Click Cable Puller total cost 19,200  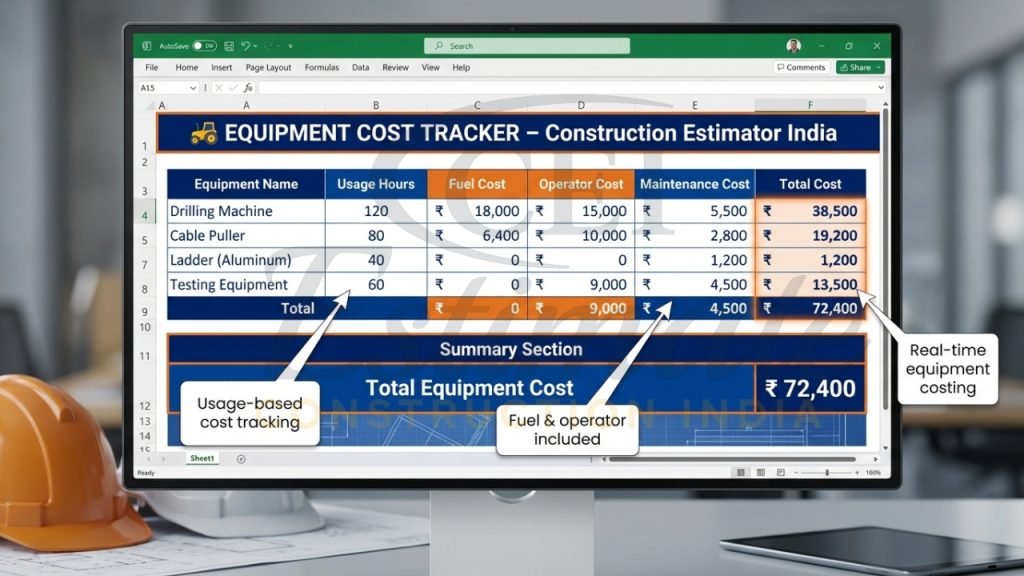coord(810,236)
